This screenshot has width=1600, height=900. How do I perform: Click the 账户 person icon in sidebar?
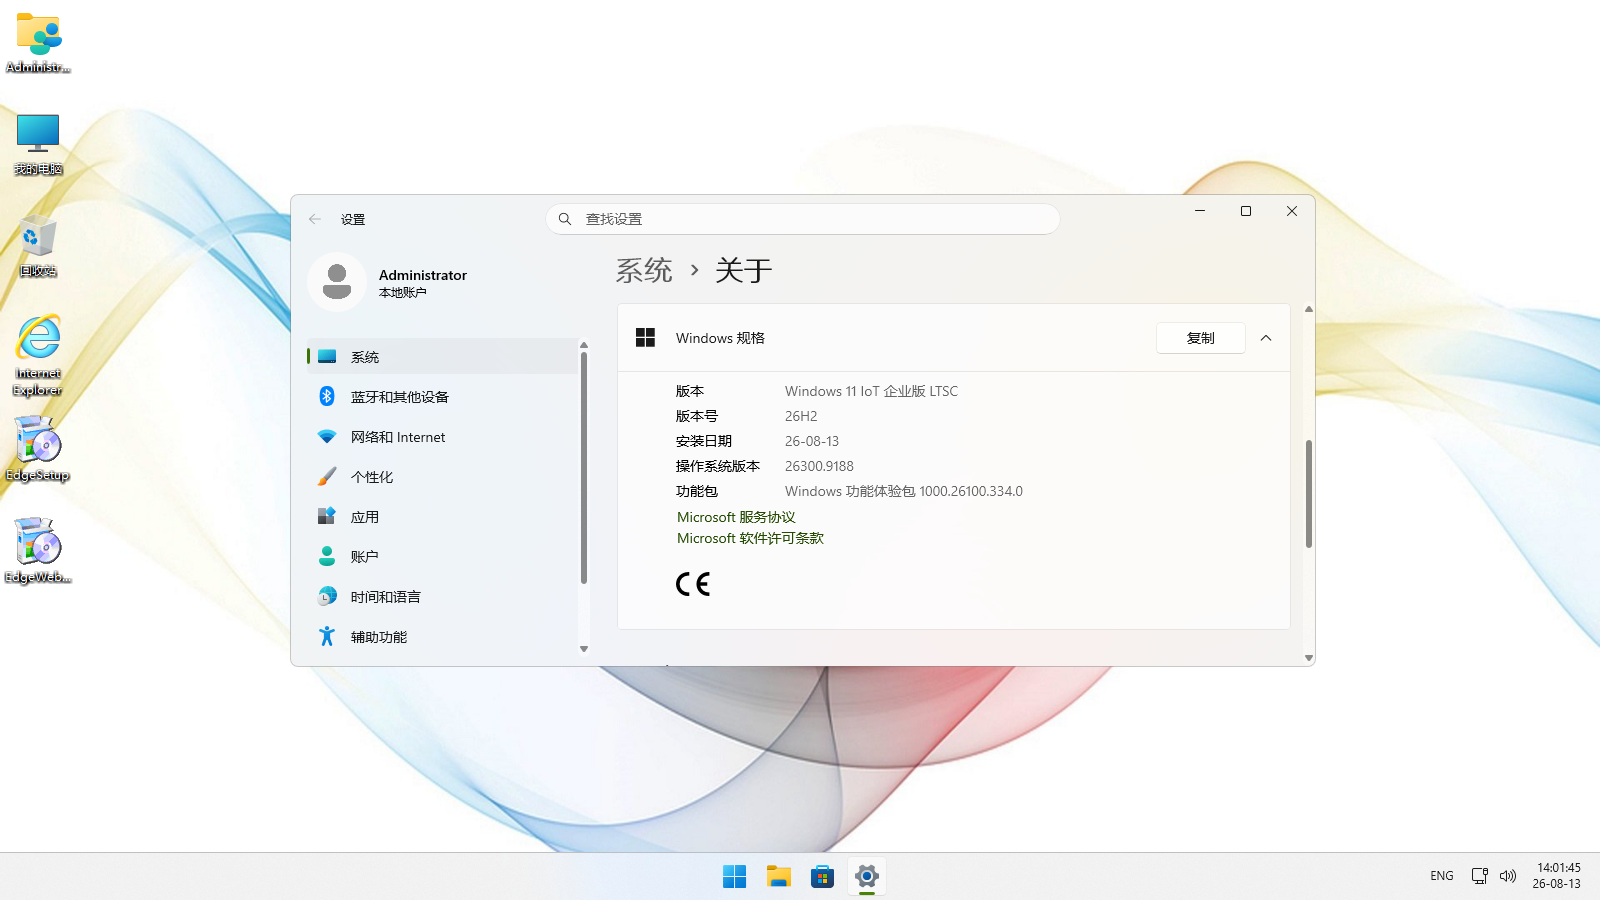pyautogui.click(x=327, y=557)
